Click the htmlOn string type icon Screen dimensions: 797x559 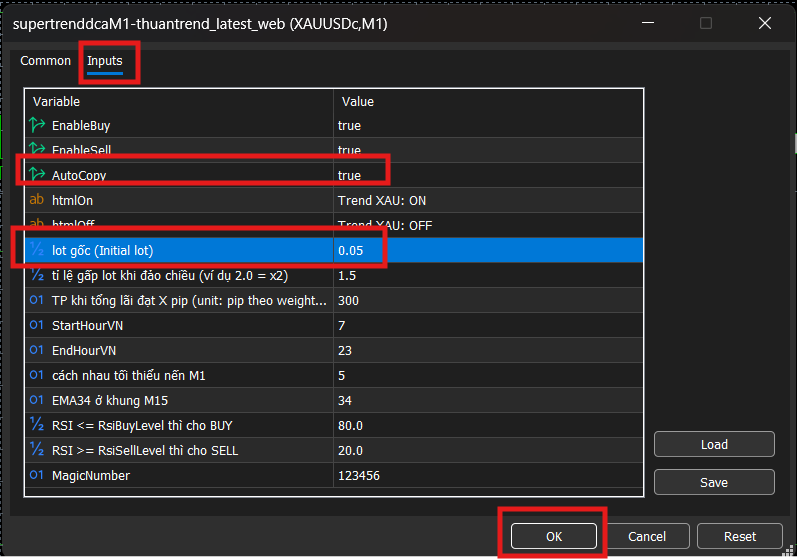[37, 200]
